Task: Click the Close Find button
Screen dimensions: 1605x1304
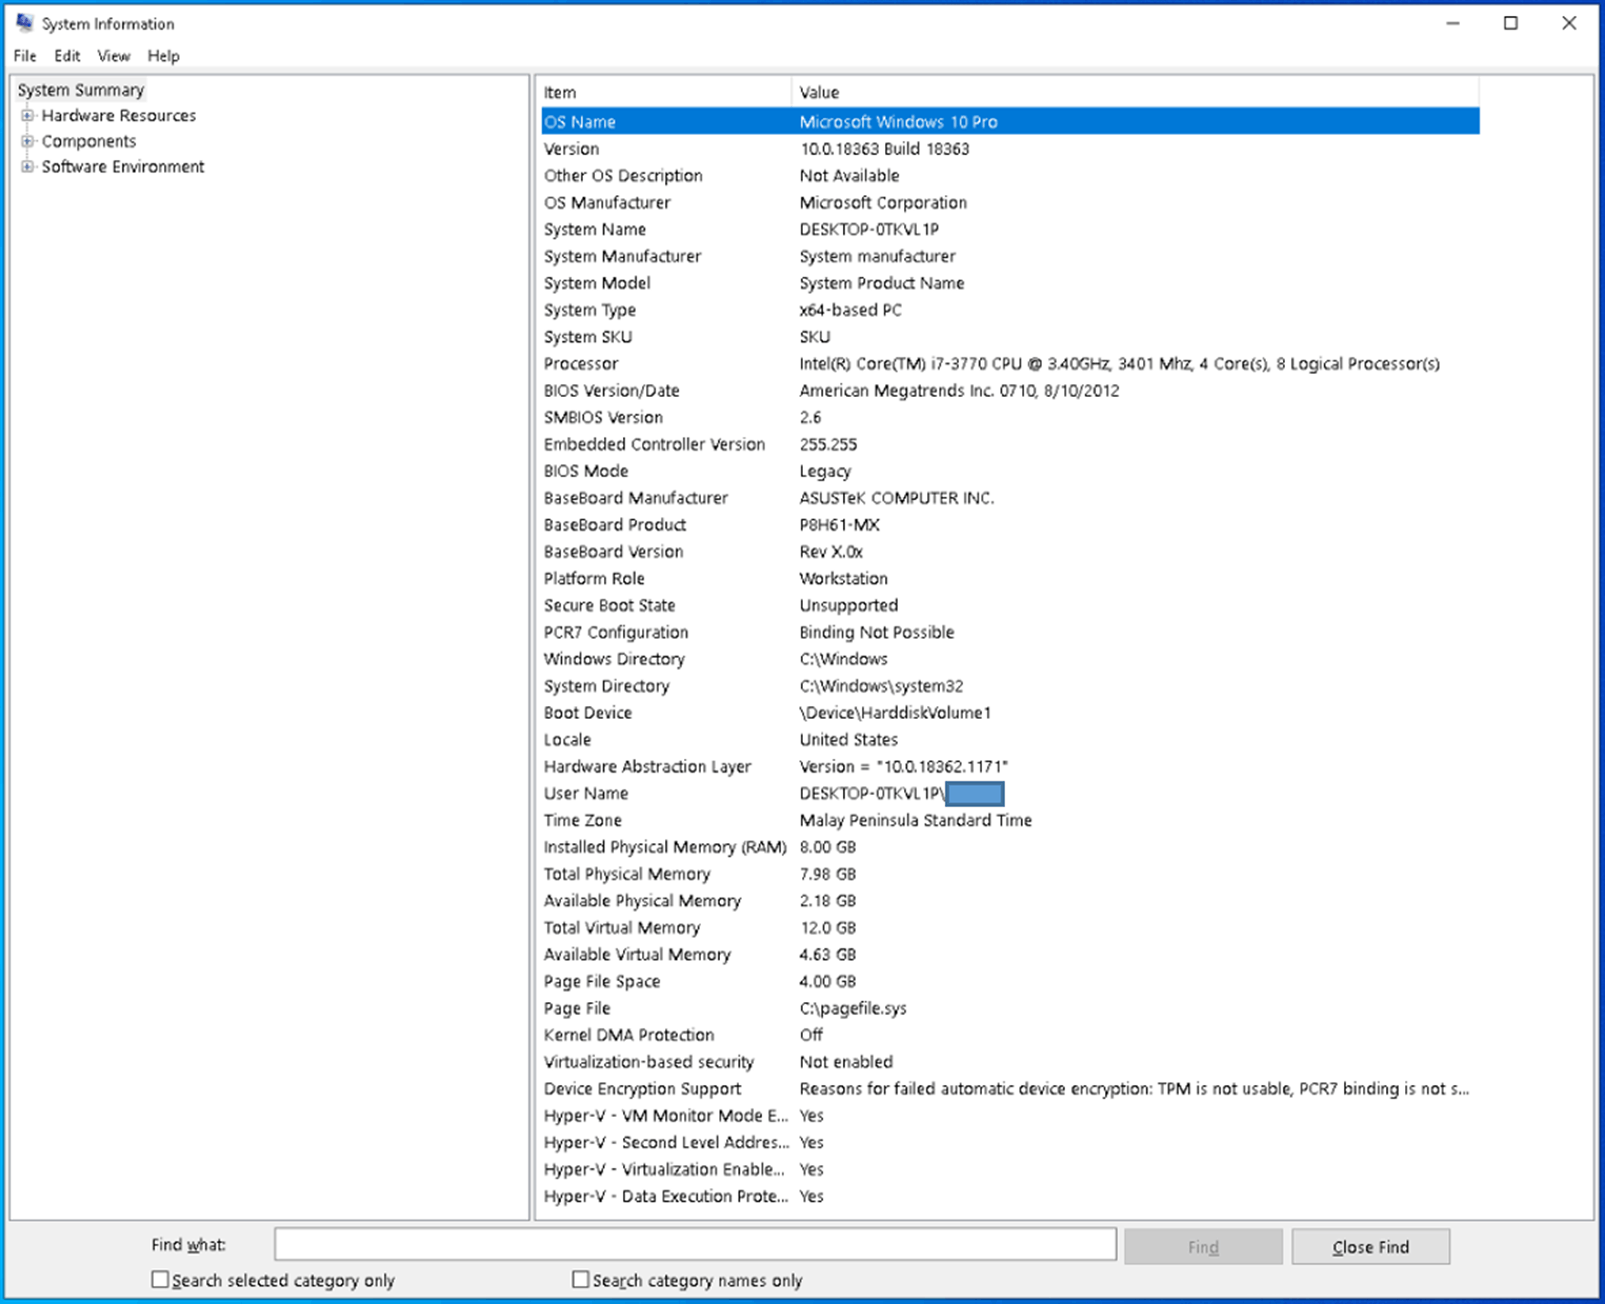Action: click(x=1370, y=1247)
